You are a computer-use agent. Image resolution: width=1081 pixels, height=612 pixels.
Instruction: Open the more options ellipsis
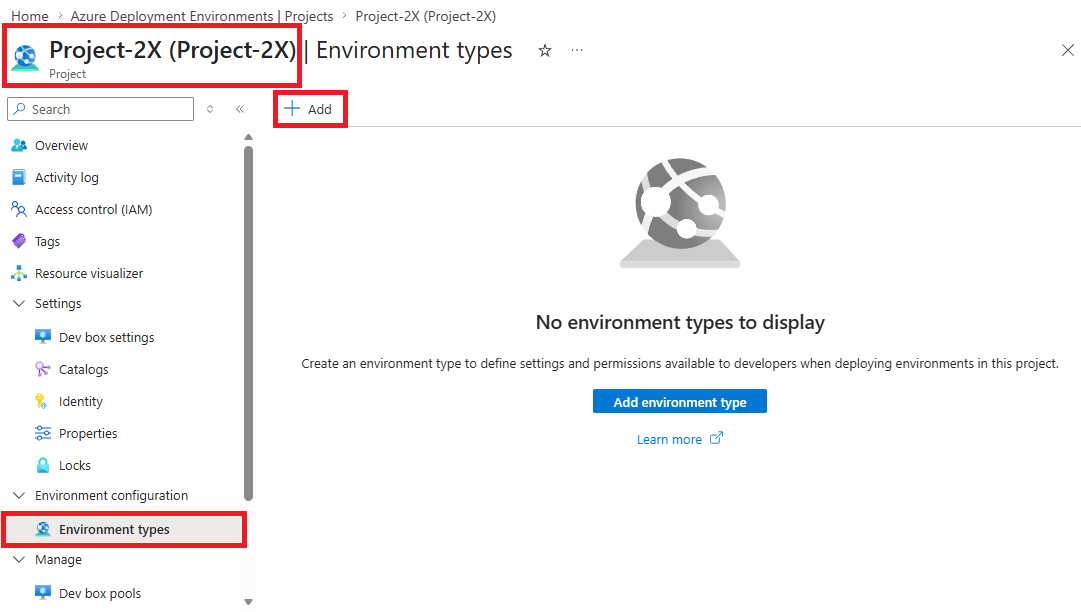click(x=577, y=50)
